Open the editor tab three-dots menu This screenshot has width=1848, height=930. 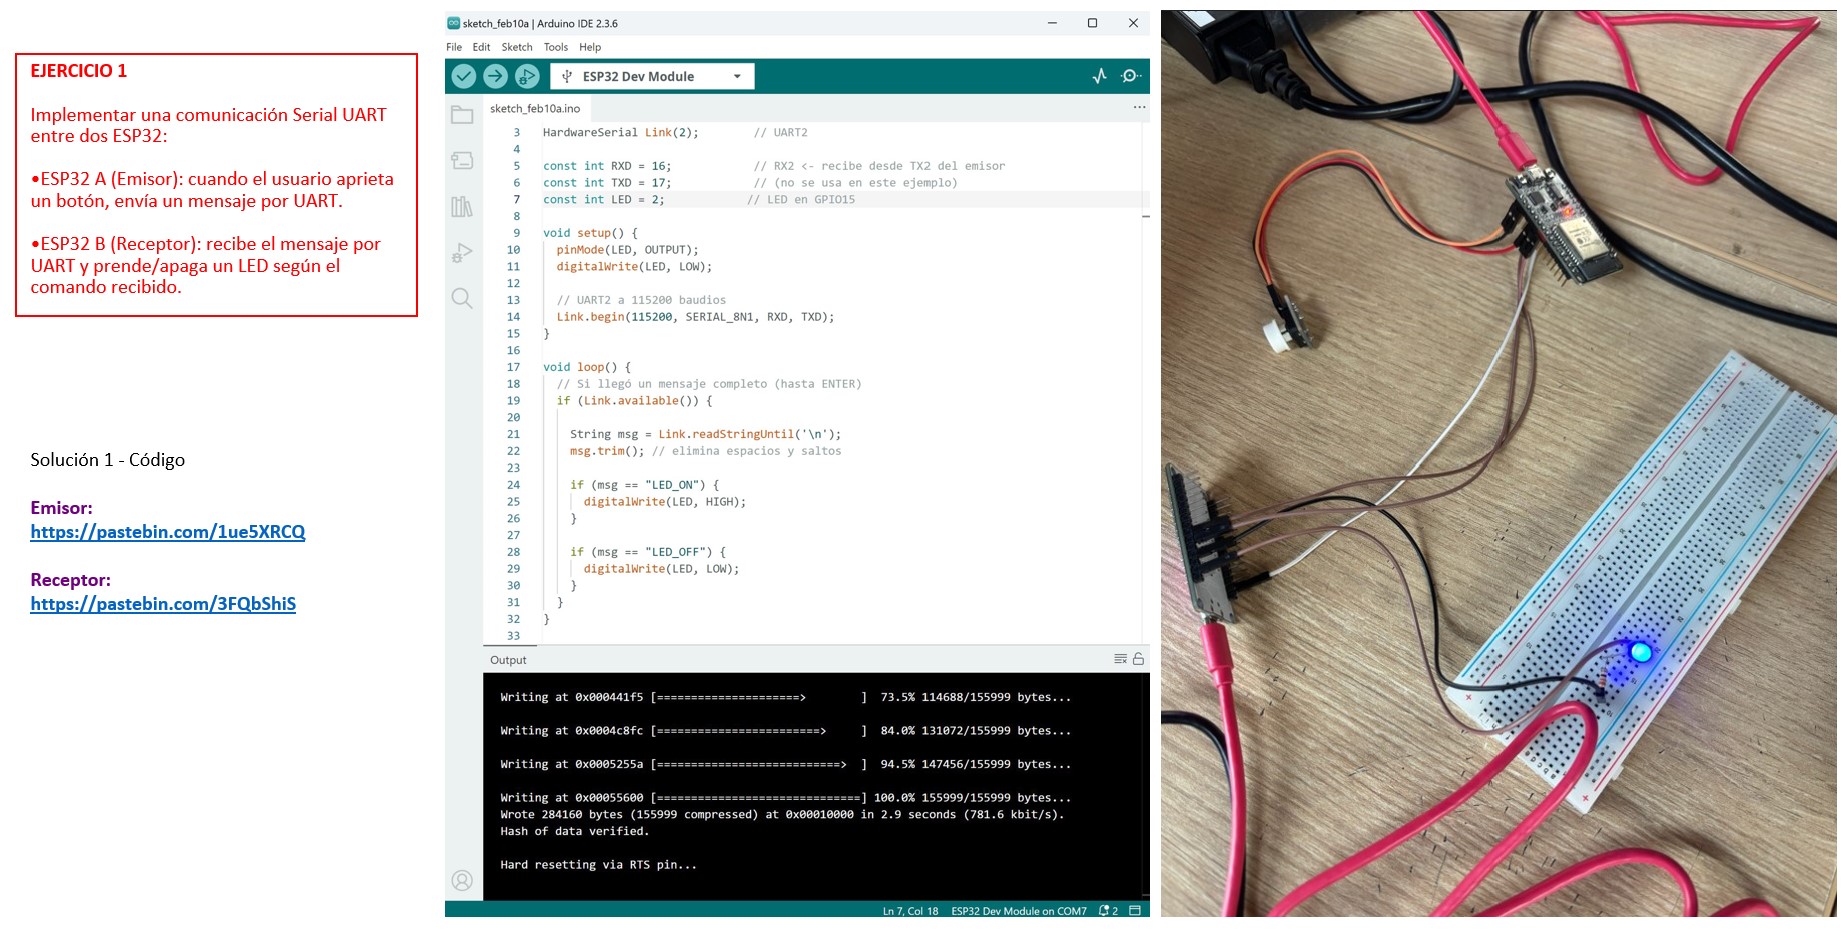pos(1139,107)
